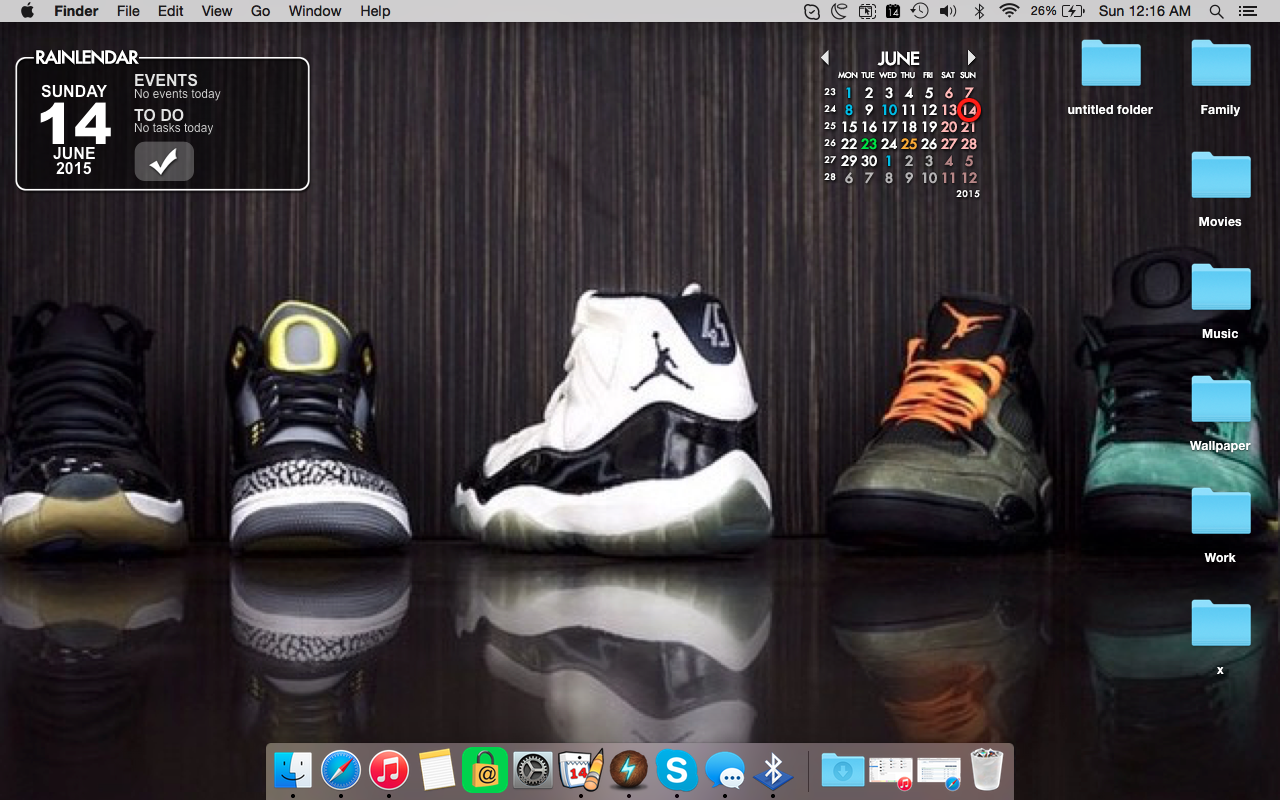The image size is (1280, 800).
Task: Select the Work folder on desktop
Action: click(x=1220, y=526)
